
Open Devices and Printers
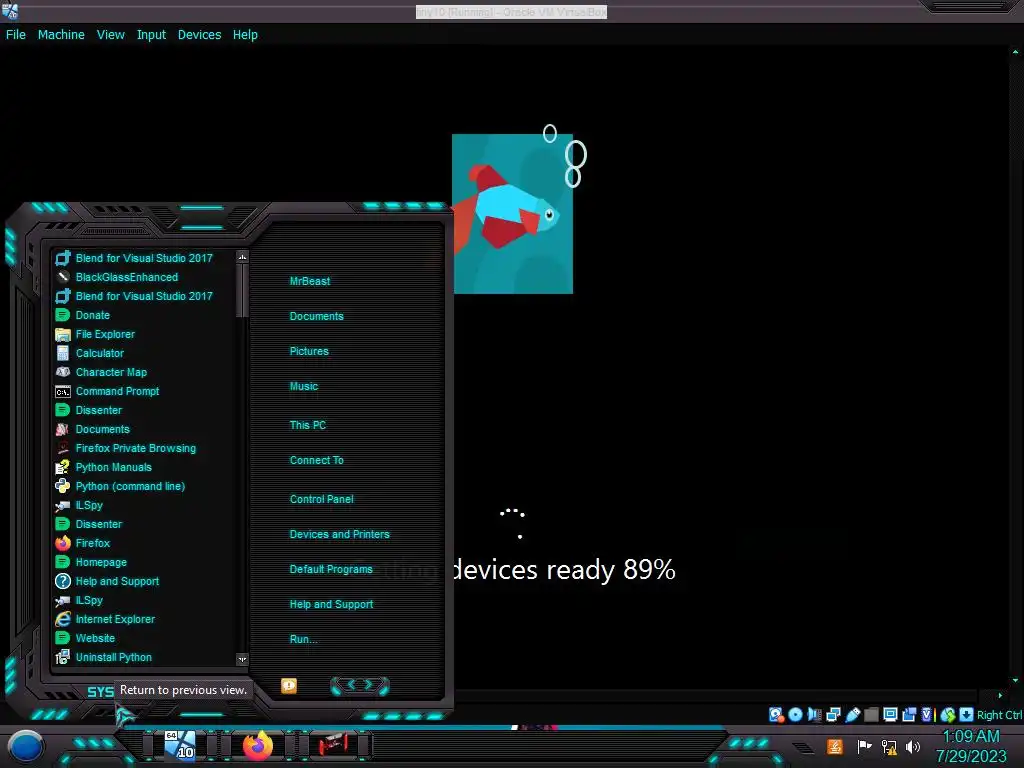click(x=339, y=534)
